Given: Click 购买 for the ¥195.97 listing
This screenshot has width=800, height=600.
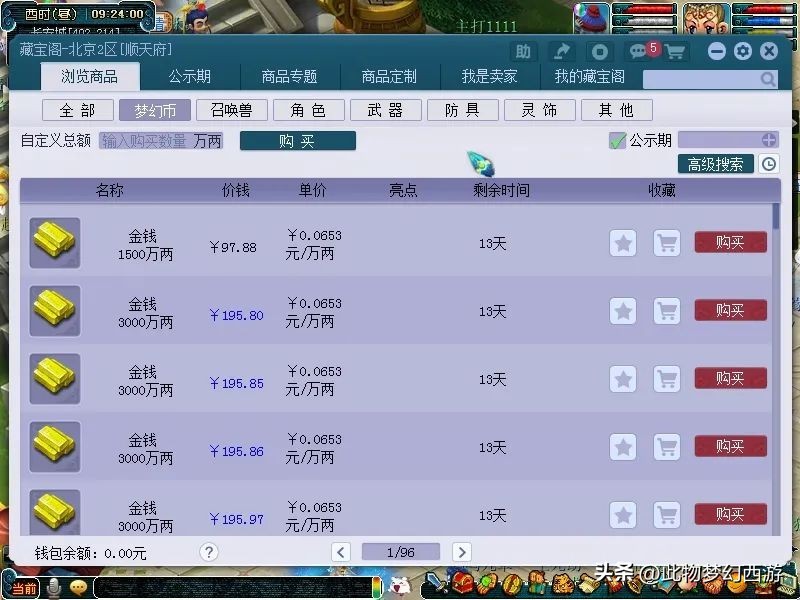Looking at the screenshot, I should point(730,515).
